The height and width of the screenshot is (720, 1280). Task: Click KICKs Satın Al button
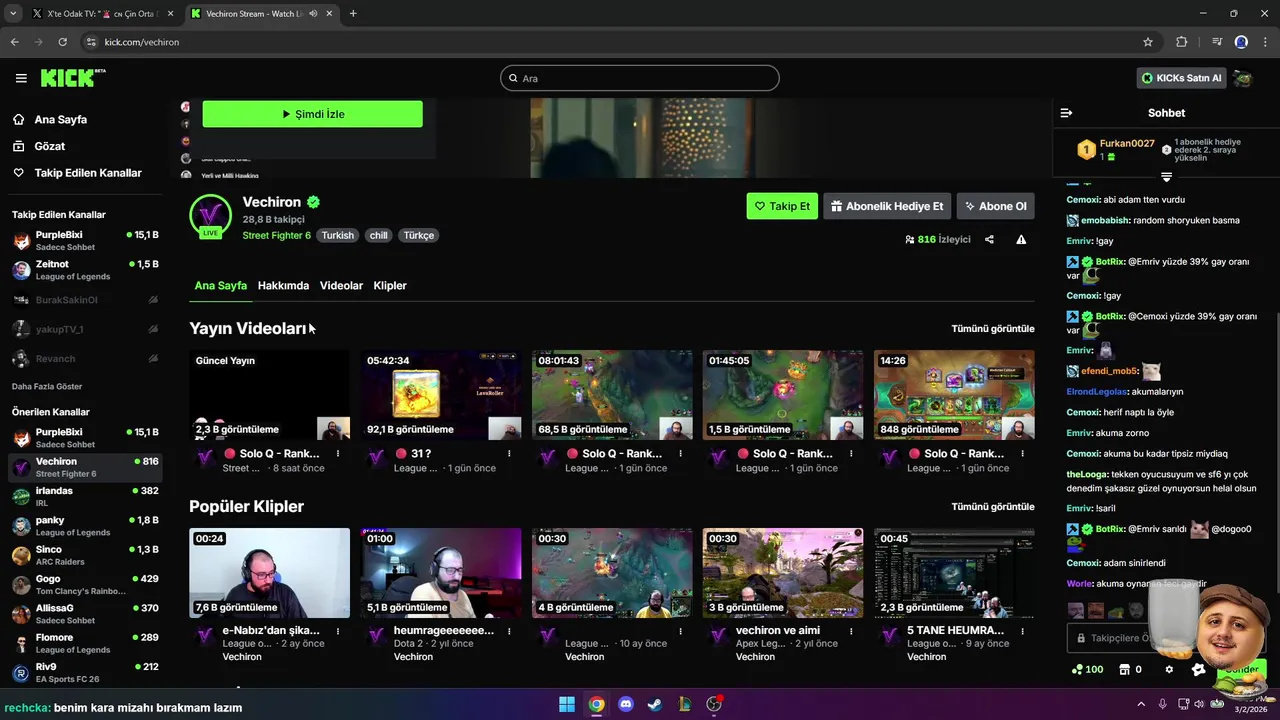point(1181,78)
